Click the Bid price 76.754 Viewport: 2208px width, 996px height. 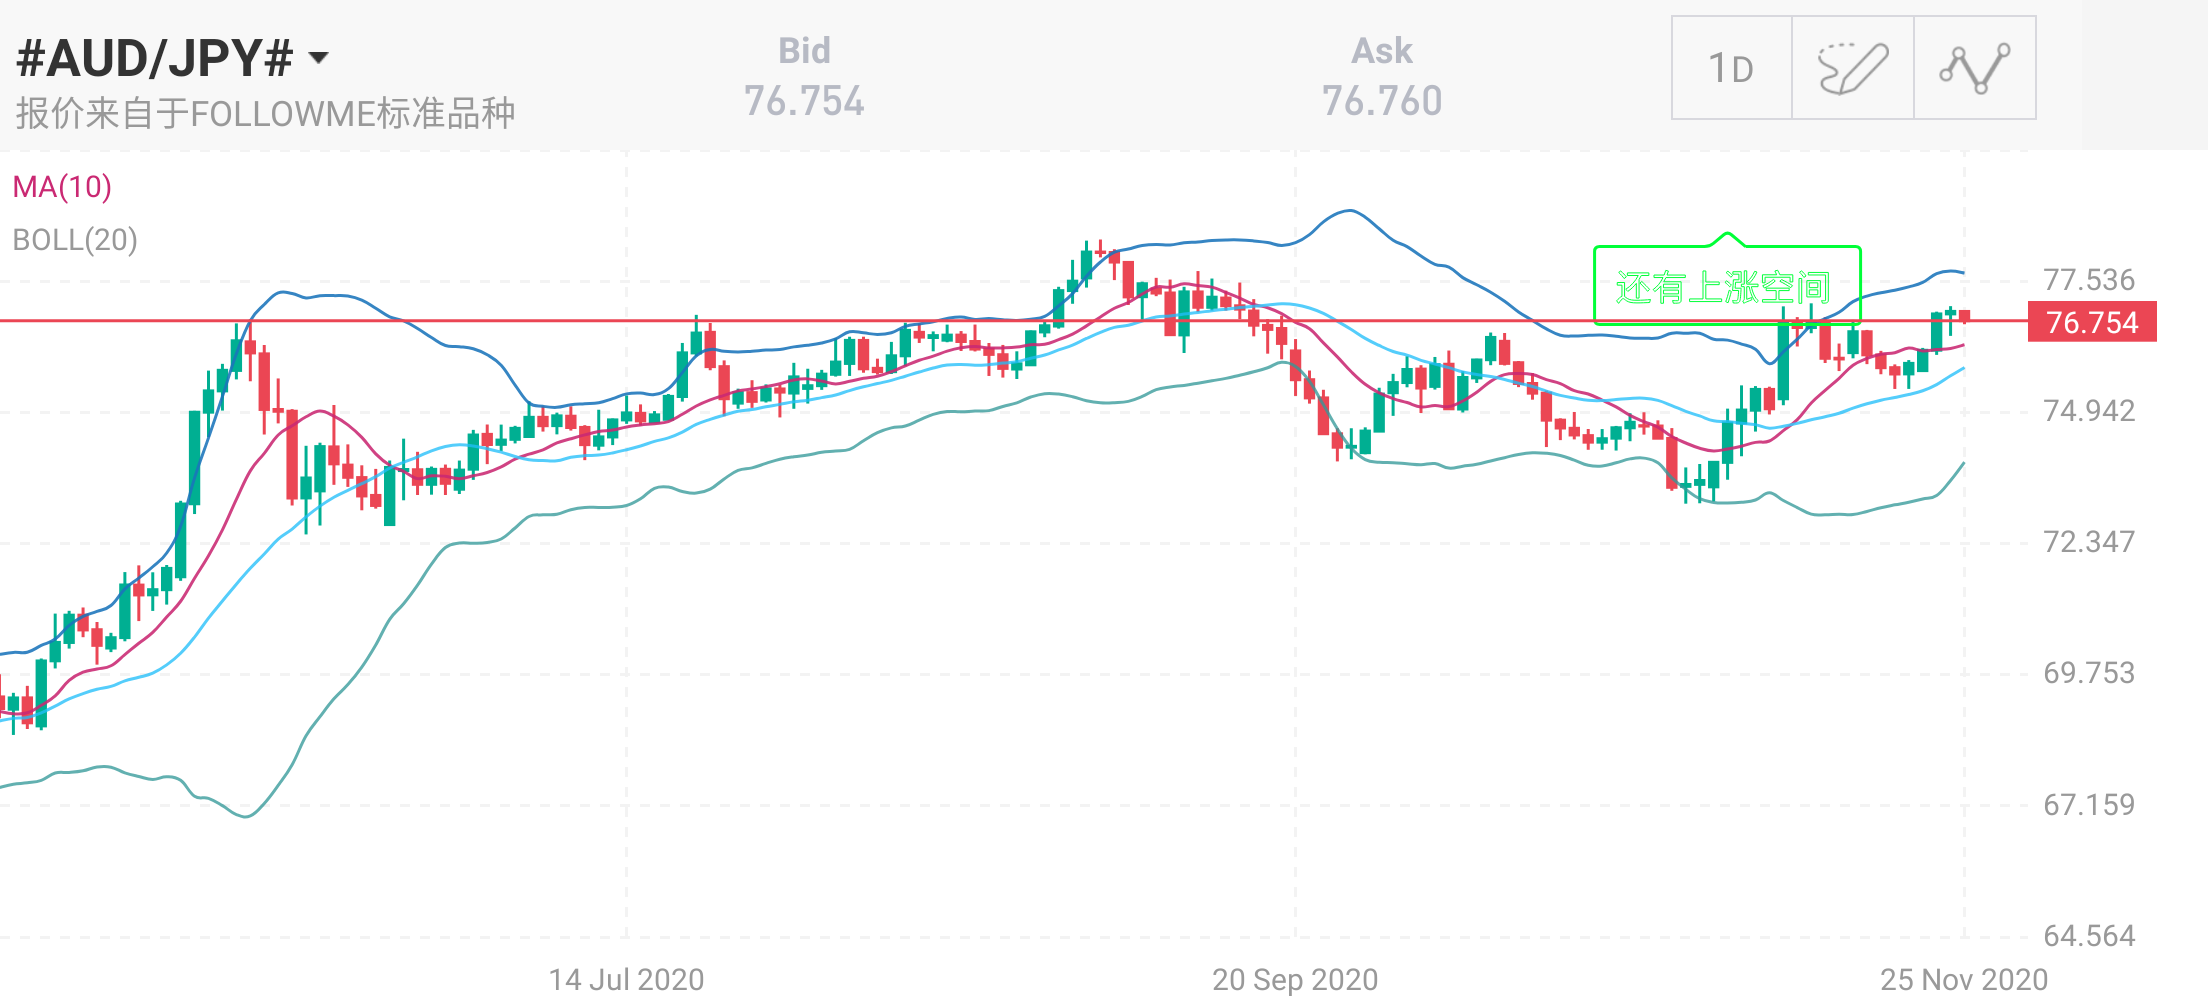[x=804, y=101]
